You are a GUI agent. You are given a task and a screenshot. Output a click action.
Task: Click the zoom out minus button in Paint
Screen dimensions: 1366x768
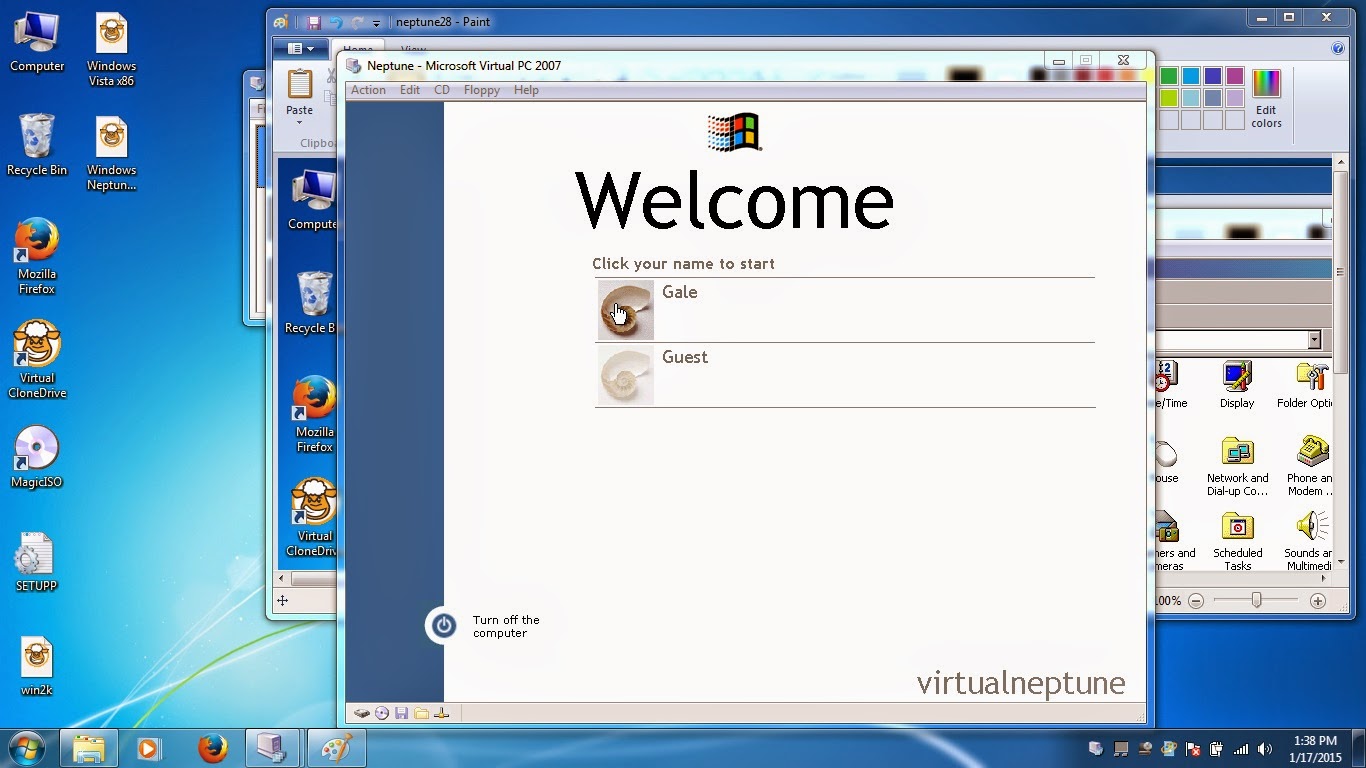tap(1196, 601)
